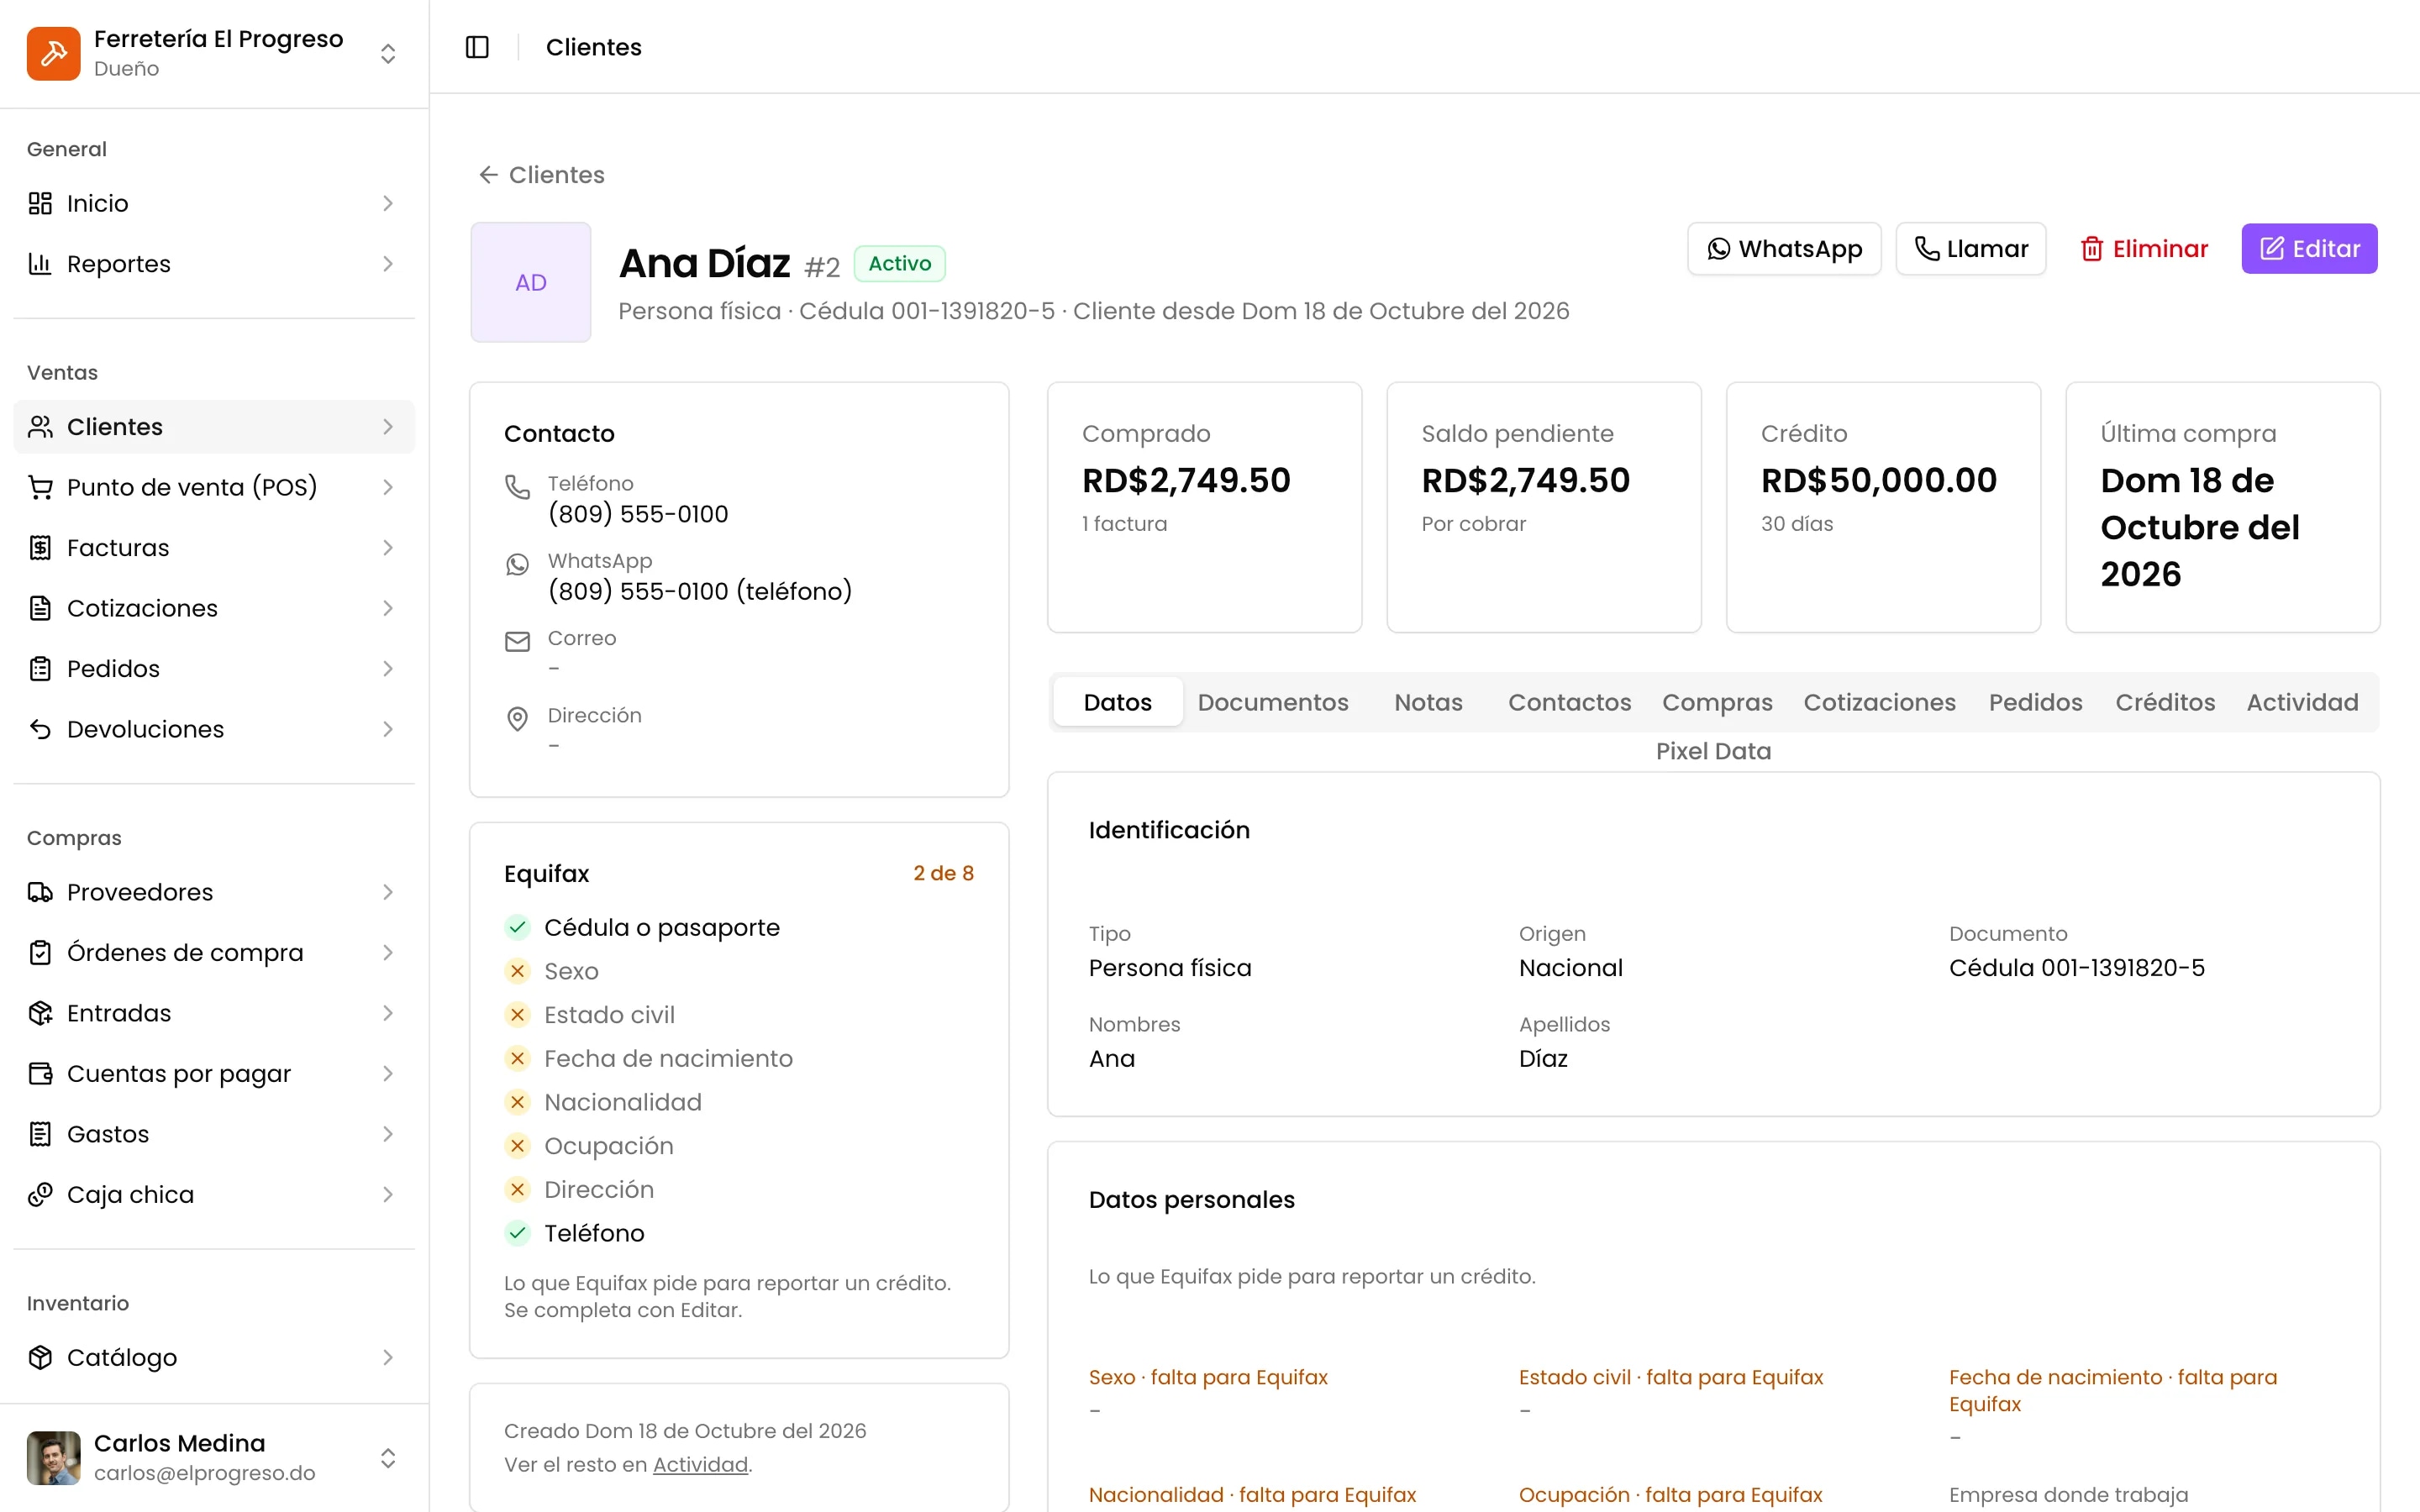Switch to the Contactos tab
This screenshot has height=1512, width=2420.
tap(1569, 702)
